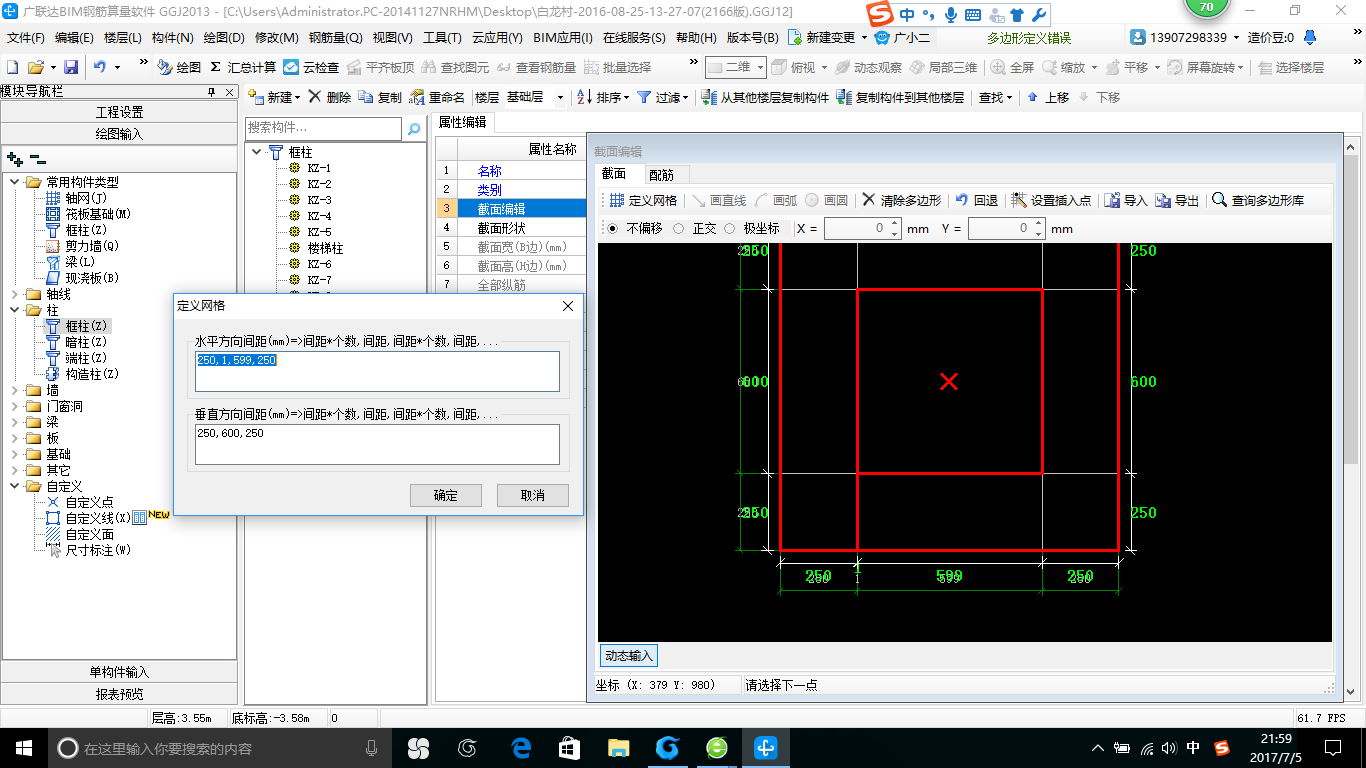This screenshot has width=1366, height=768.
Task: Click 全屏 full screen view
Action: point(1013,67)
